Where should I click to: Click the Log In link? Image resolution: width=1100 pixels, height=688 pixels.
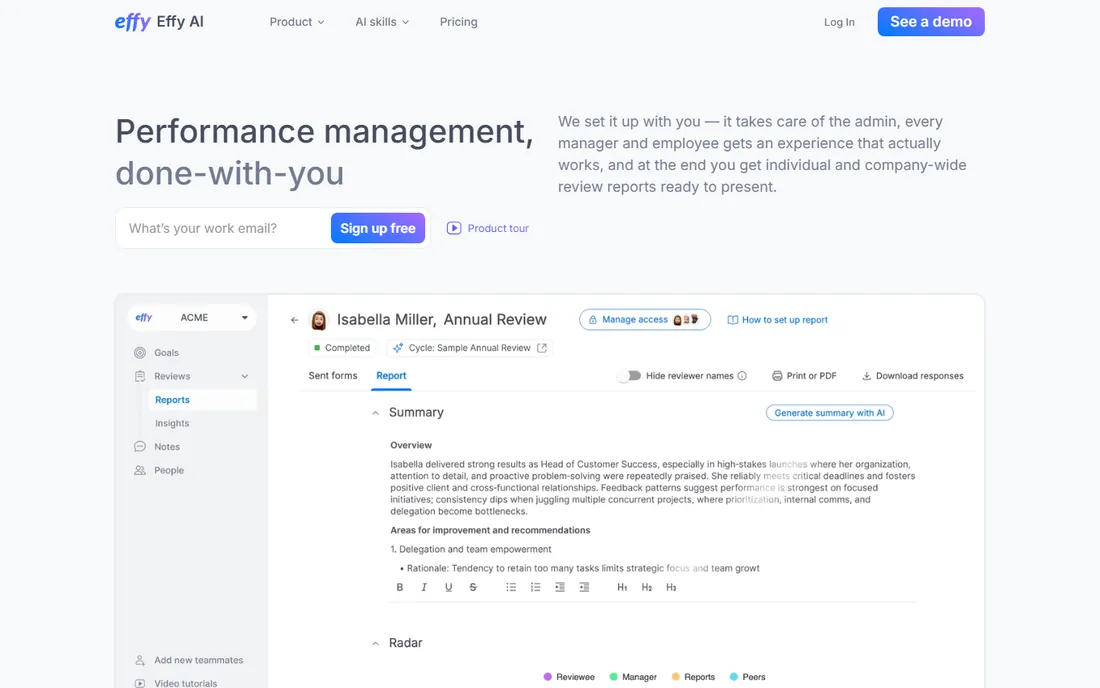point(839,22)
